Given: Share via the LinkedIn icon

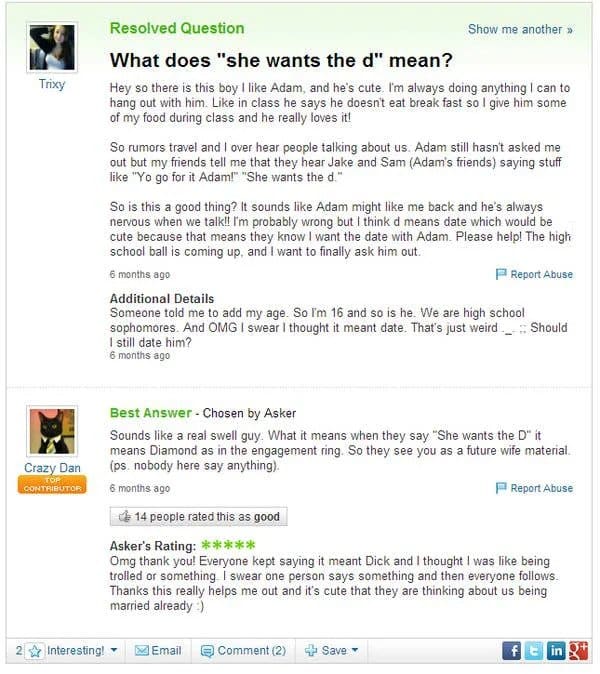Looking at the screenshot, I should 555,650.
